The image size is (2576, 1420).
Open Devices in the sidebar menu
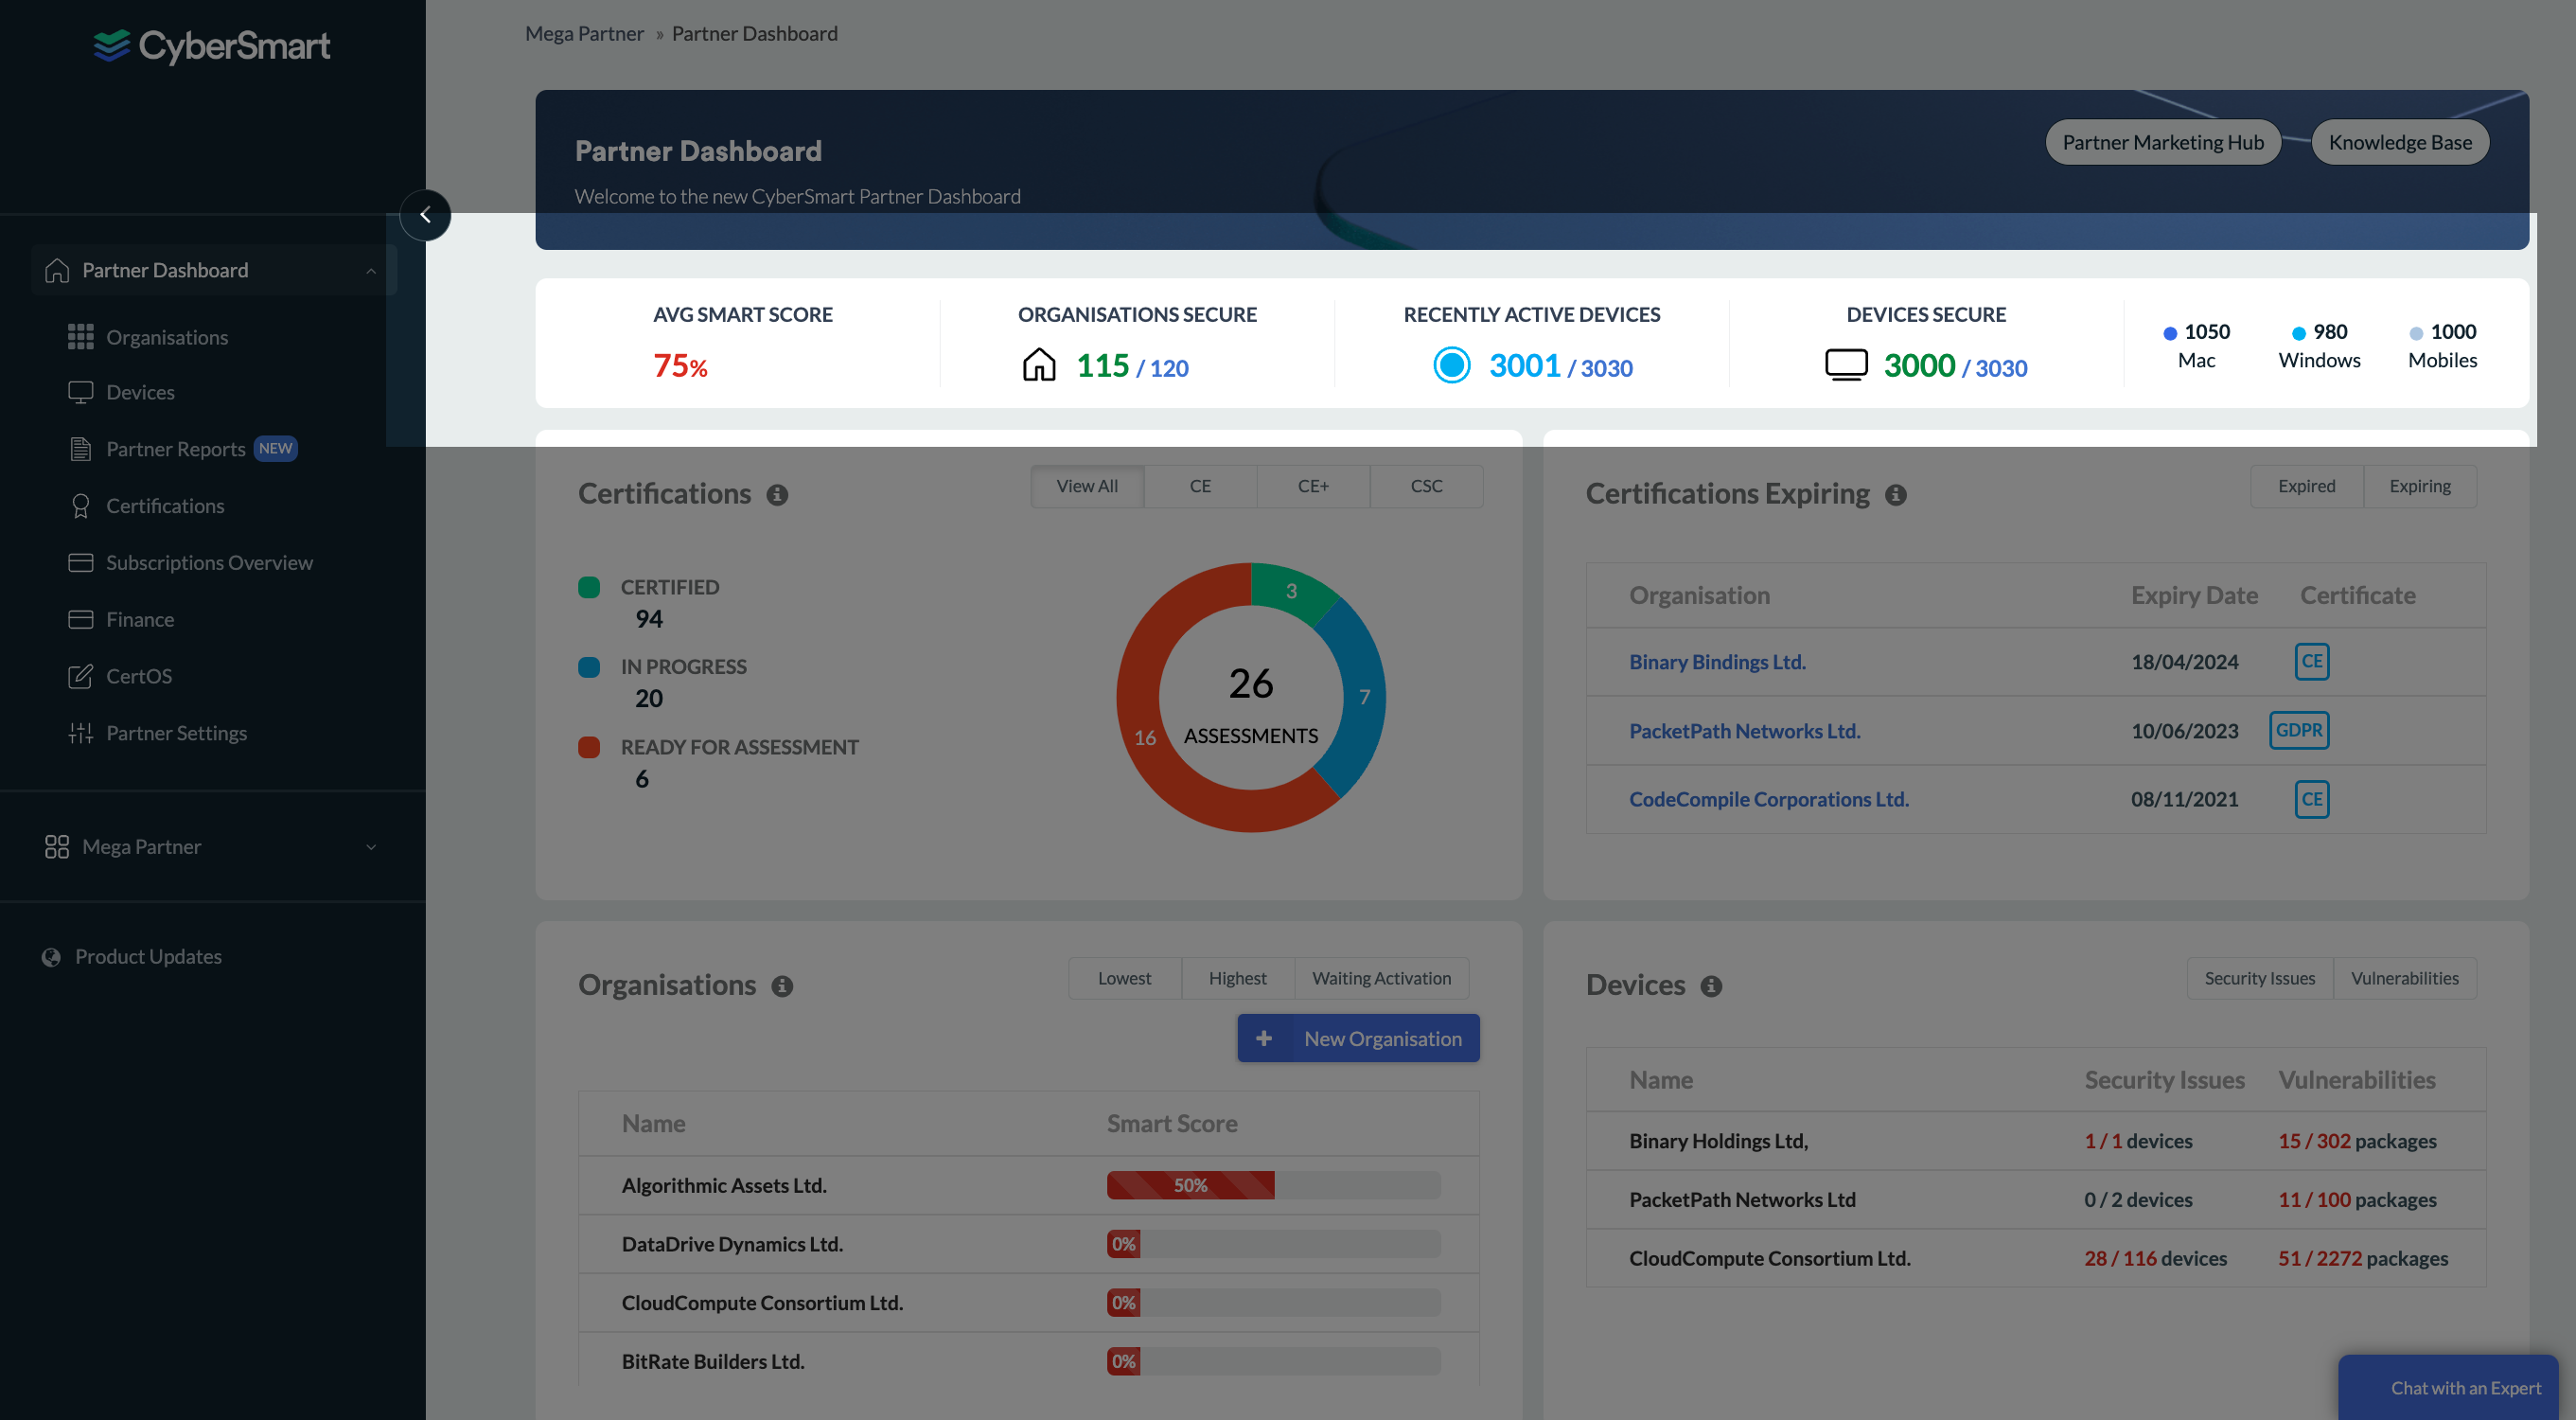[140, 392]
